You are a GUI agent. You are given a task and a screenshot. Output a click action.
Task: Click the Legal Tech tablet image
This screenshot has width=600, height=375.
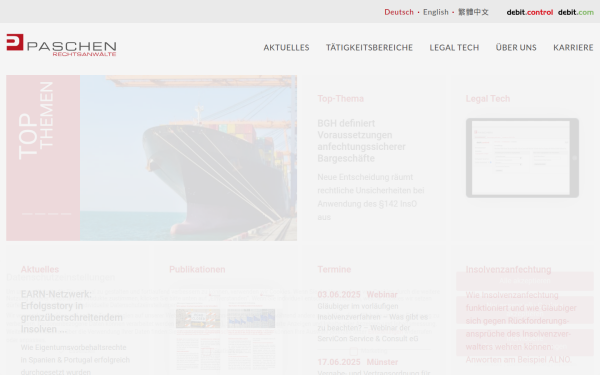[x=522, y=158]
